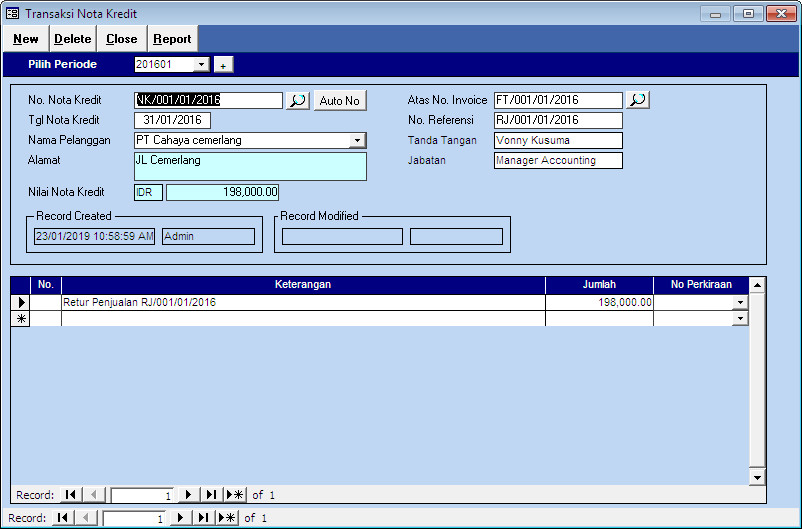The width and height of the screenshot is (802, 529).
Task: Click the first empty Record Modified field
Action: coord(342,236)
